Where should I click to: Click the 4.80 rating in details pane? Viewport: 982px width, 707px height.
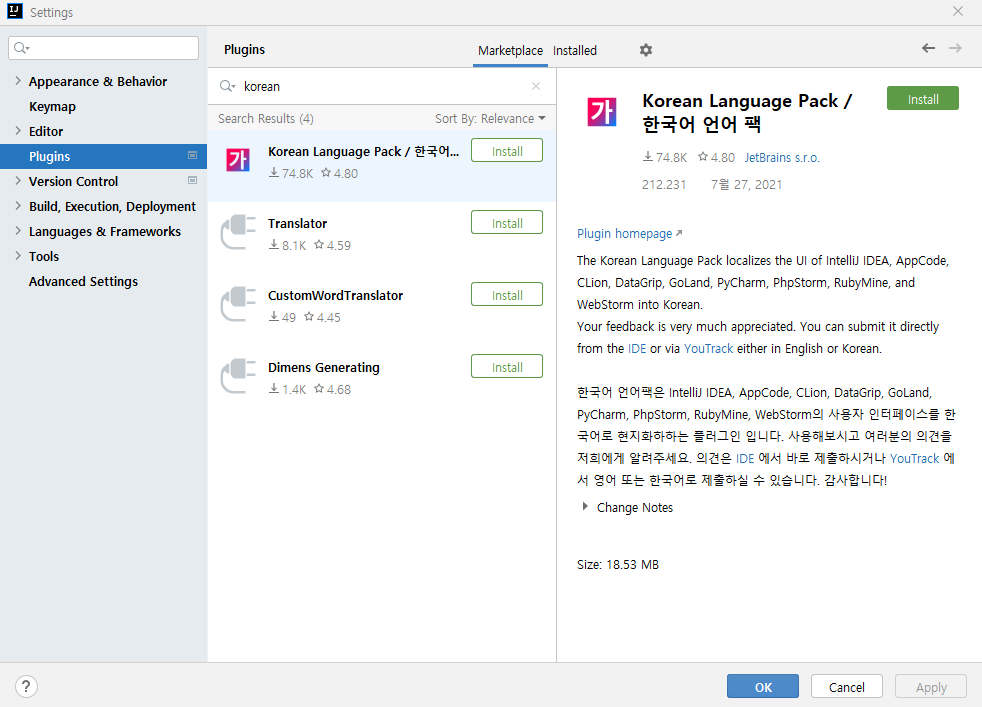[x=716, y=157]
